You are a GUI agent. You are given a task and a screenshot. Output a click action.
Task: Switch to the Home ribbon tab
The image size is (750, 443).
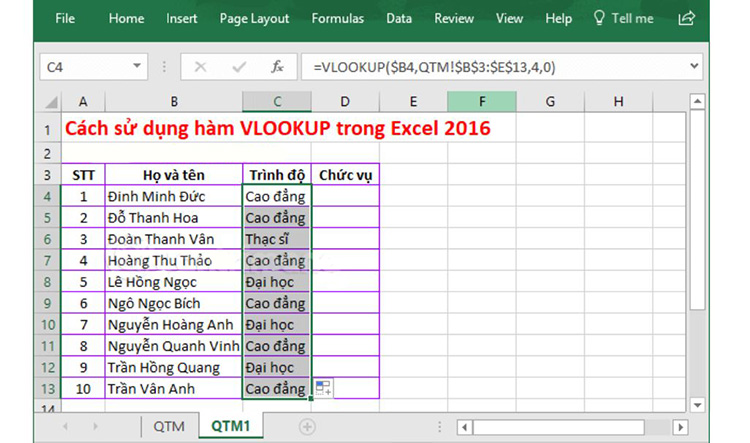126,19
